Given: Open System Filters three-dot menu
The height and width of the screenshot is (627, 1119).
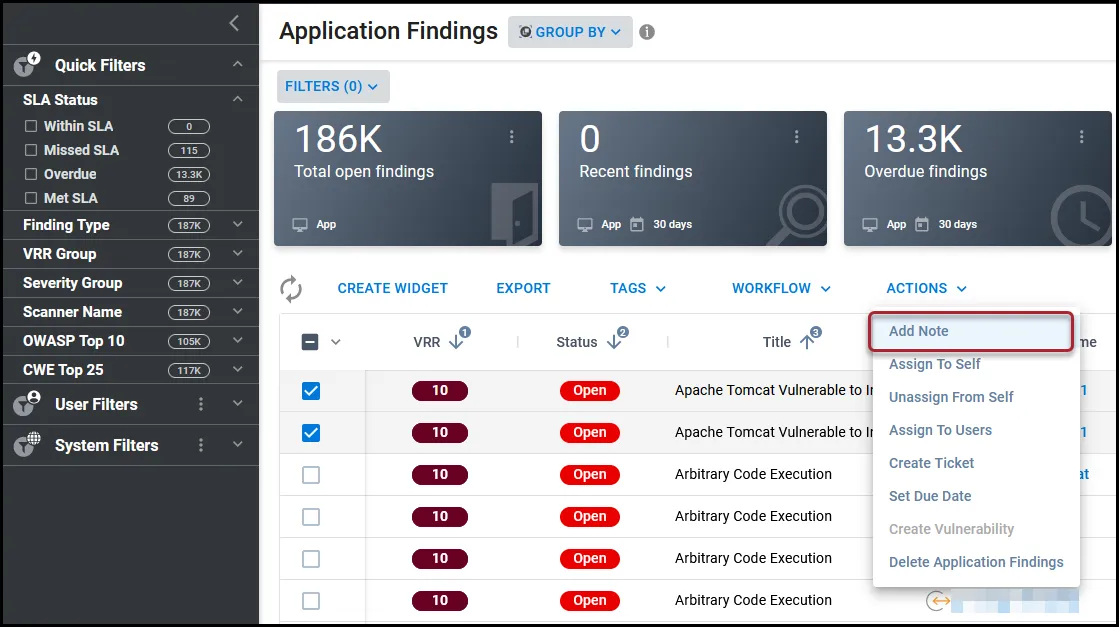Looking at the screenshot, I should click(x=201, y=445).
